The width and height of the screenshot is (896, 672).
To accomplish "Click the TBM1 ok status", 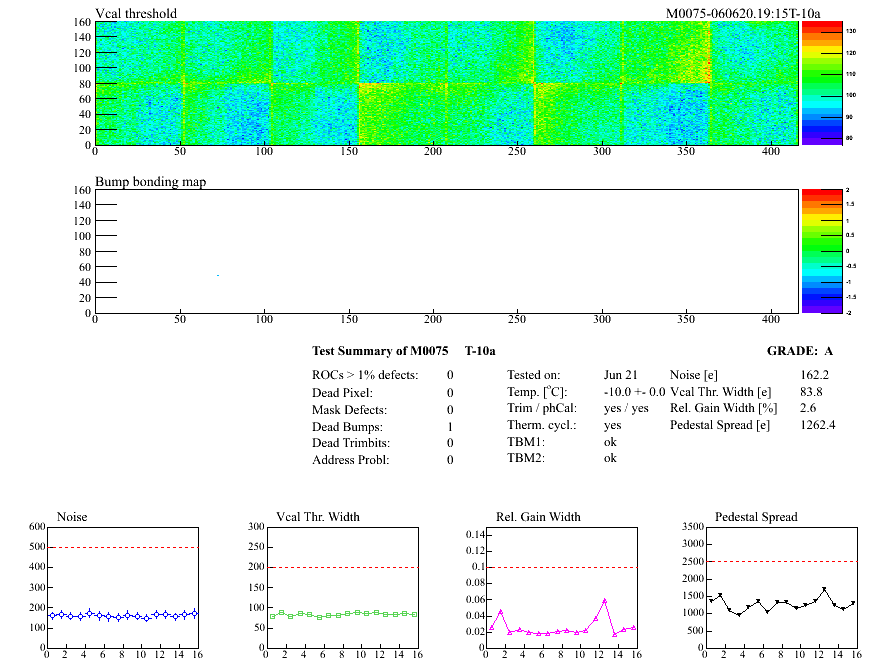I will (610, 441).
